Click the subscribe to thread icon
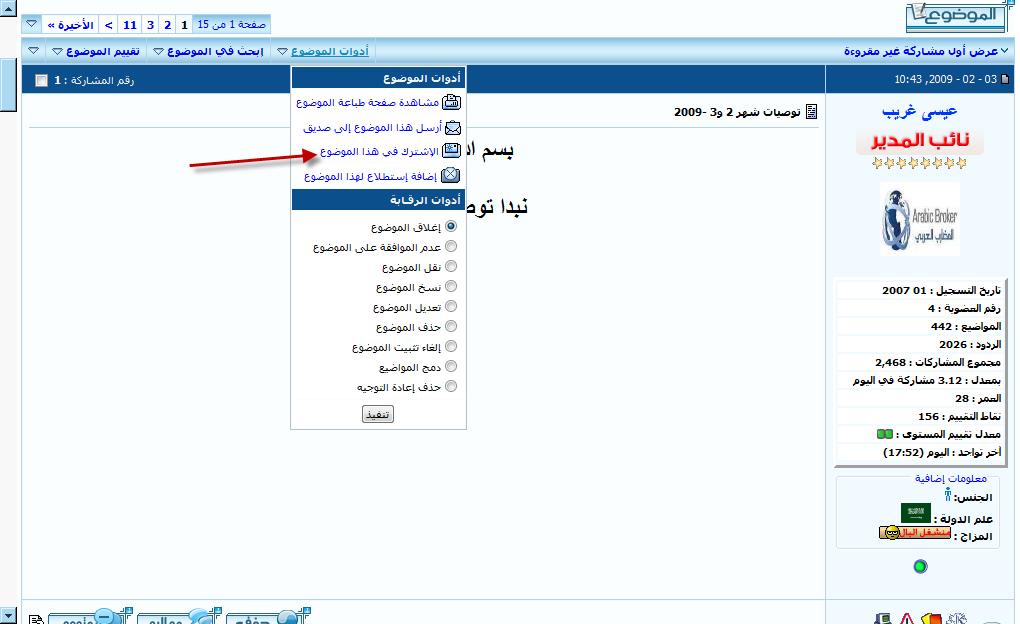 tap(451, 151)
